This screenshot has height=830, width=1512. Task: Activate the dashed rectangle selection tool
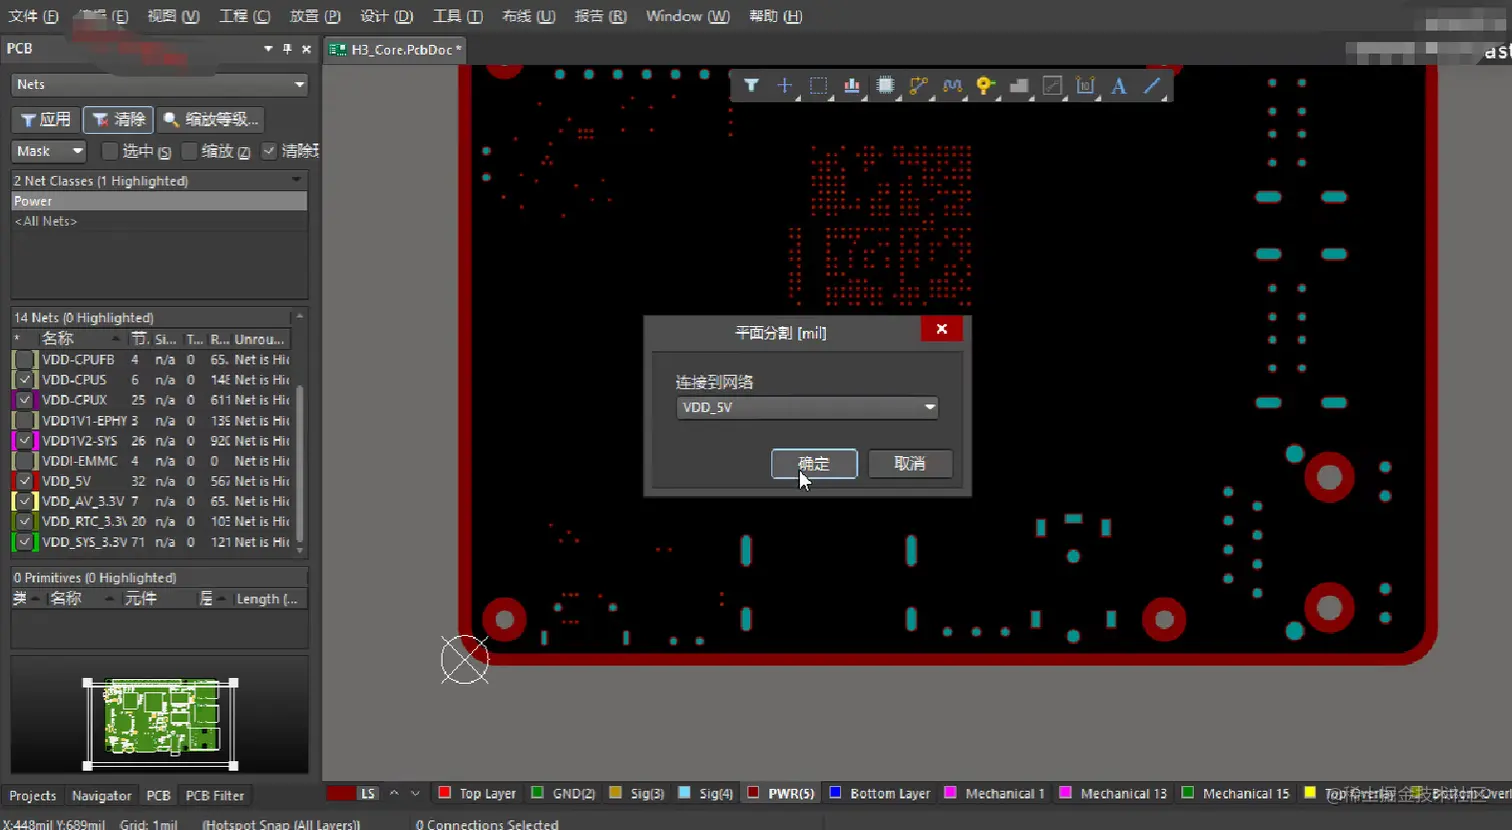(818, 86)
